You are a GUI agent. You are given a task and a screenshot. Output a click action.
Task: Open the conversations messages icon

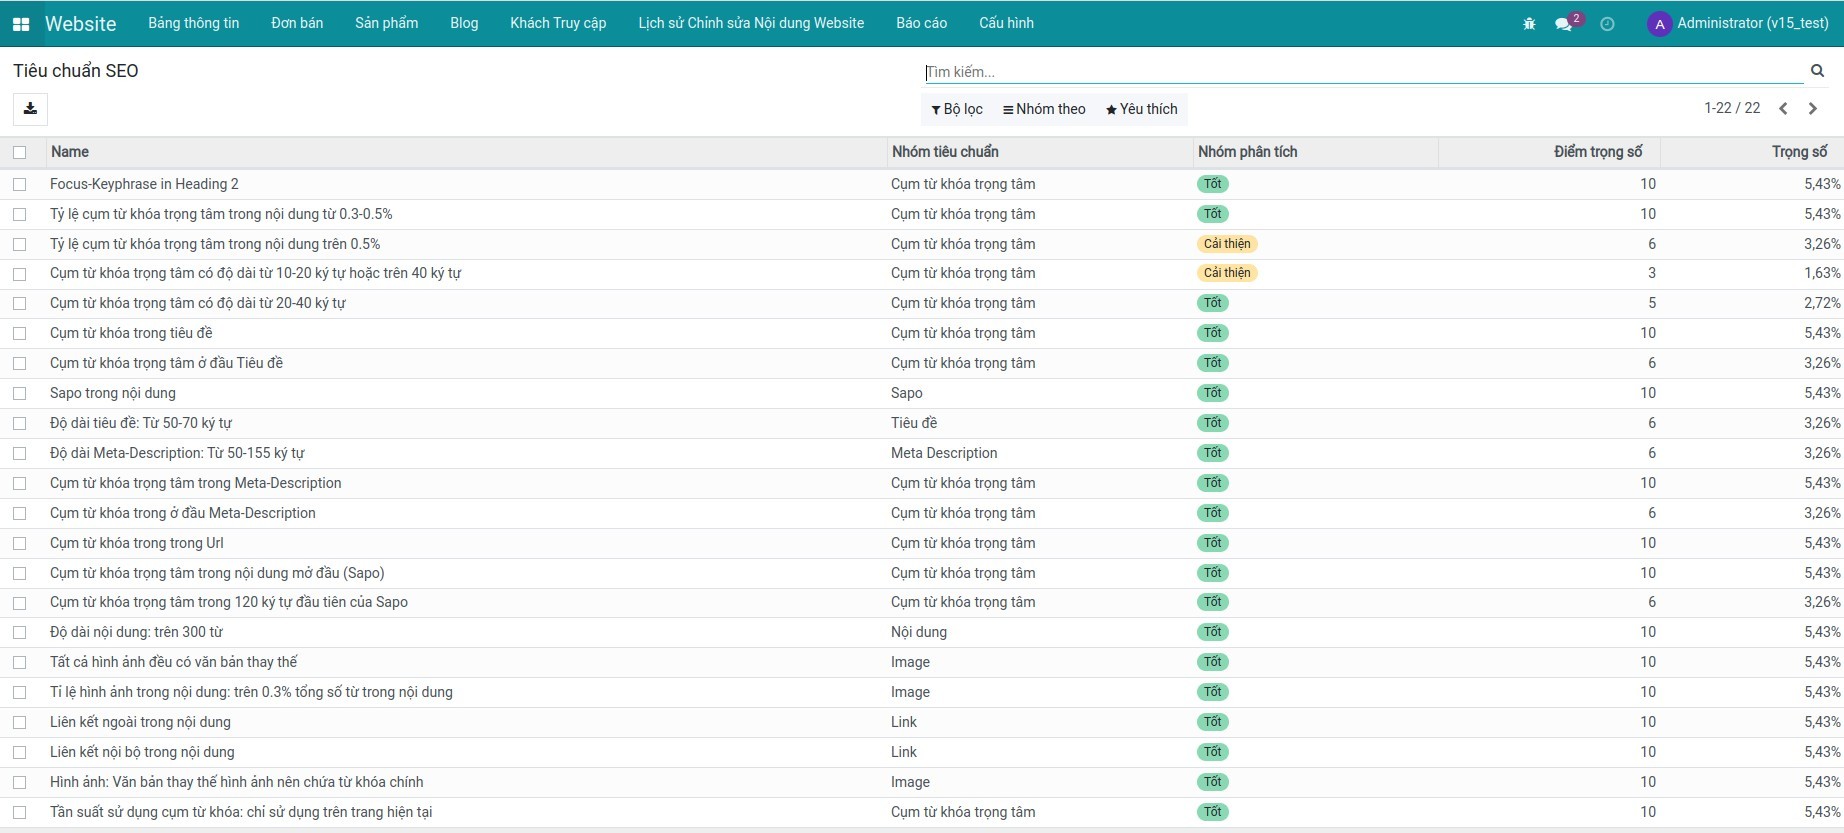point(1564,24)
